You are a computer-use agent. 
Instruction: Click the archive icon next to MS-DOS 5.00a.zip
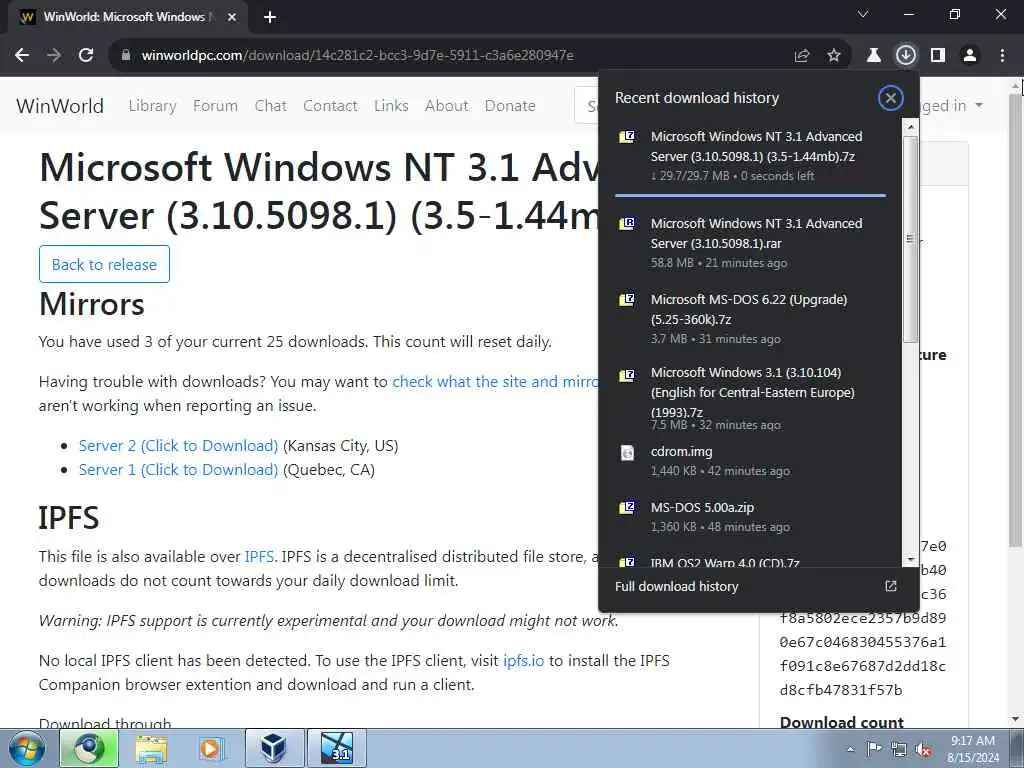(x=627, y=507)
